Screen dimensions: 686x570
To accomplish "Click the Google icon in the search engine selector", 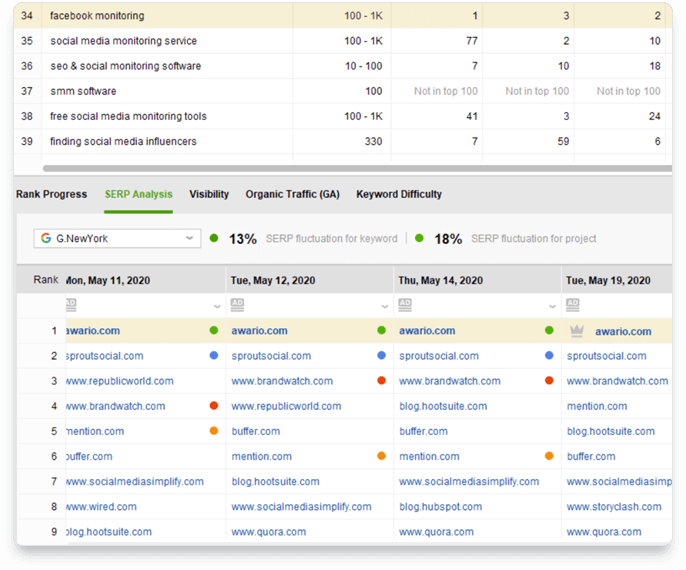I will coord(46,238).
